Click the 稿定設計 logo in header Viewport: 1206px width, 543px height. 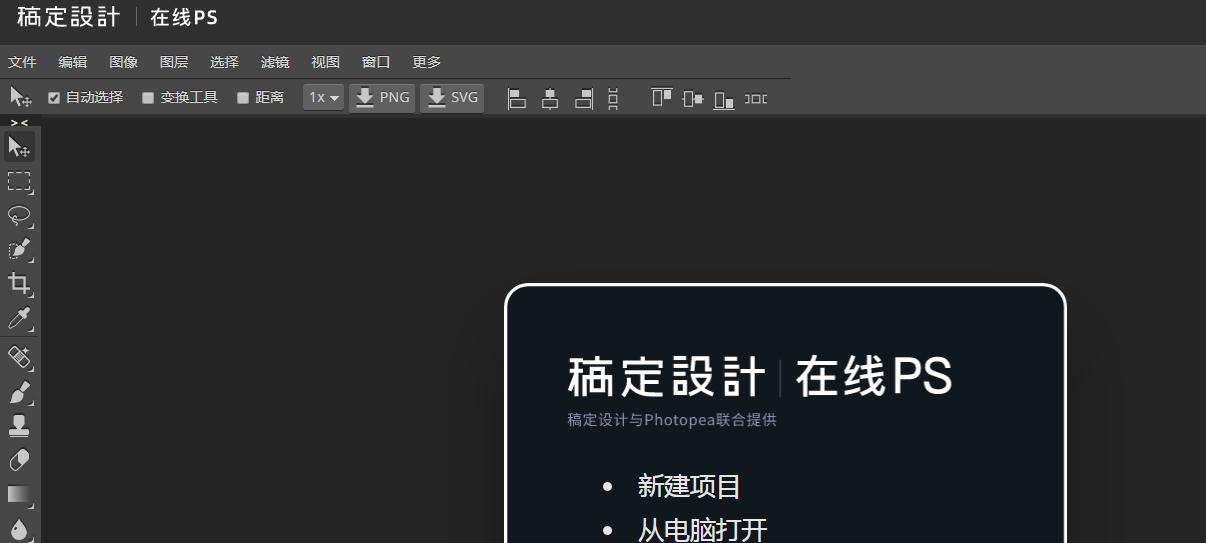[68, 17]
